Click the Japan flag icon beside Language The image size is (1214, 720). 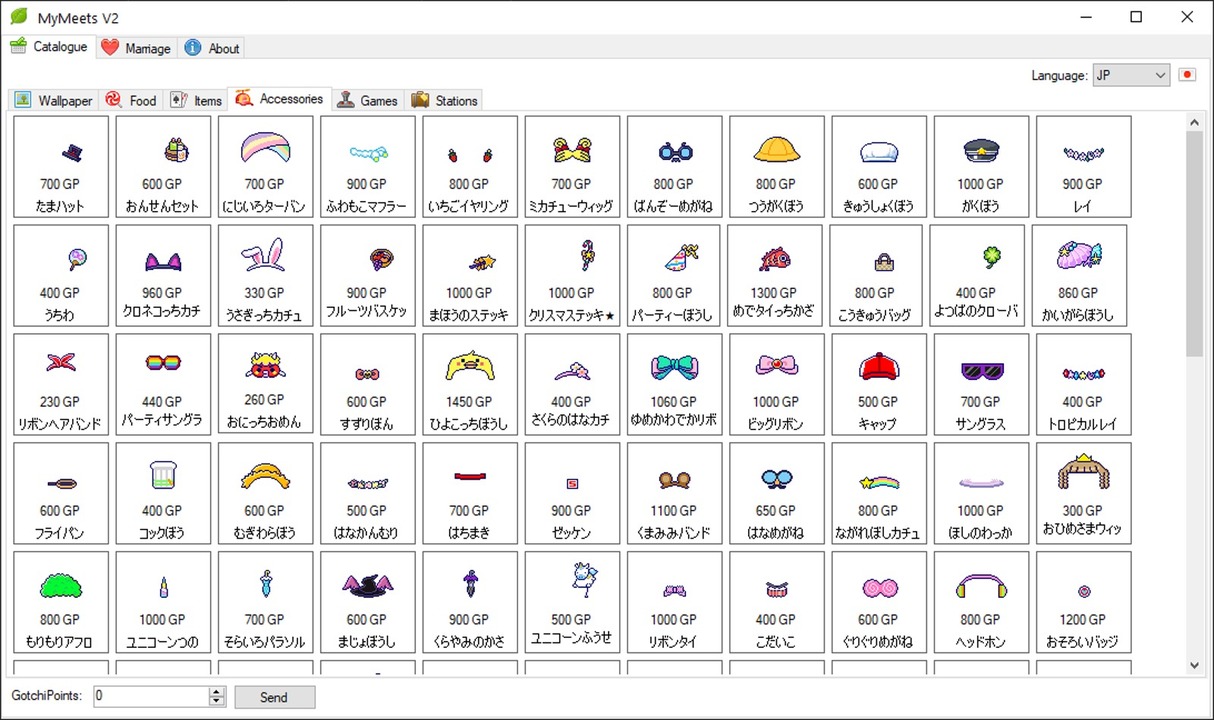pyautogui.click(x=1187, y=75)
